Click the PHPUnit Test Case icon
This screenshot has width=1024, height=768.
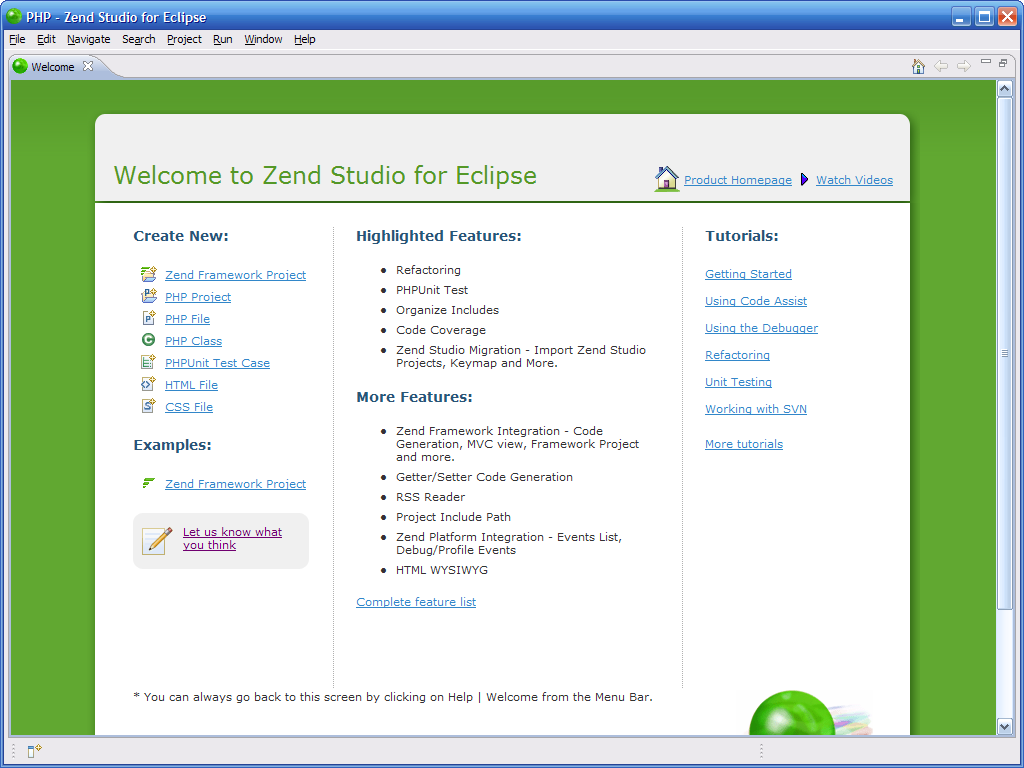click(148, 362)
